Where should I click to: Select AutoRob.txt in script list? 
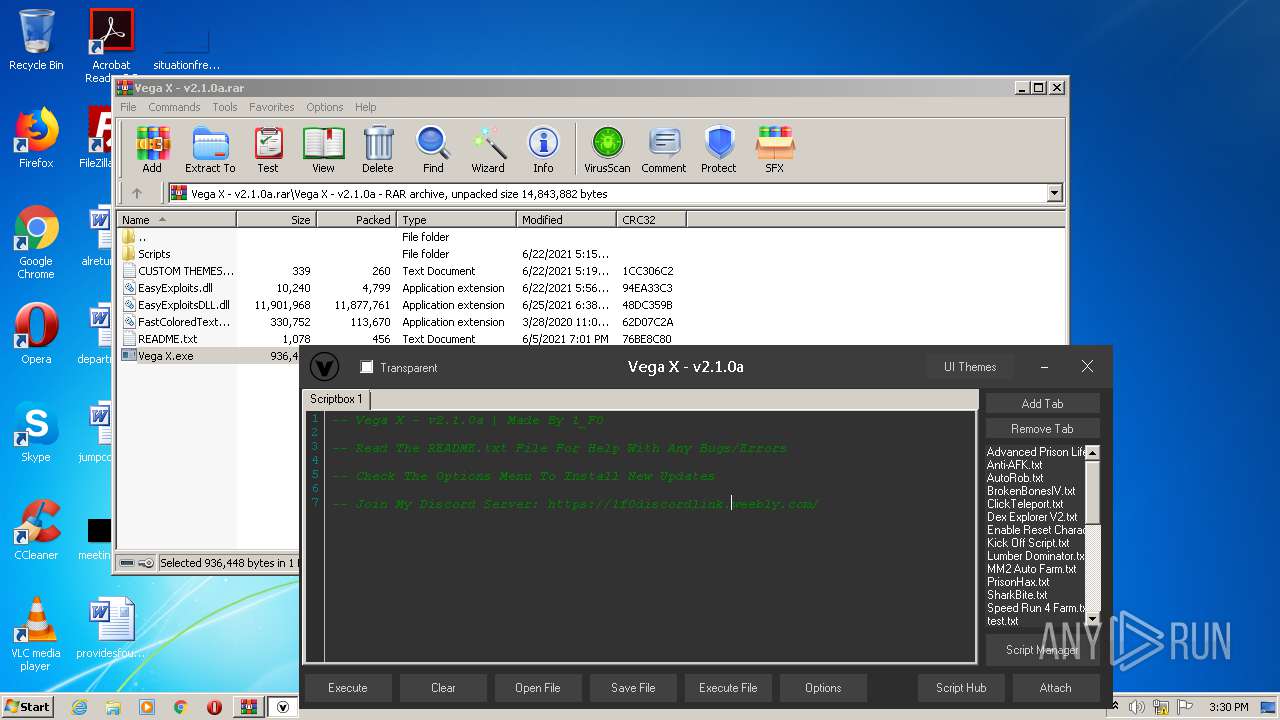pos(1014,478)
